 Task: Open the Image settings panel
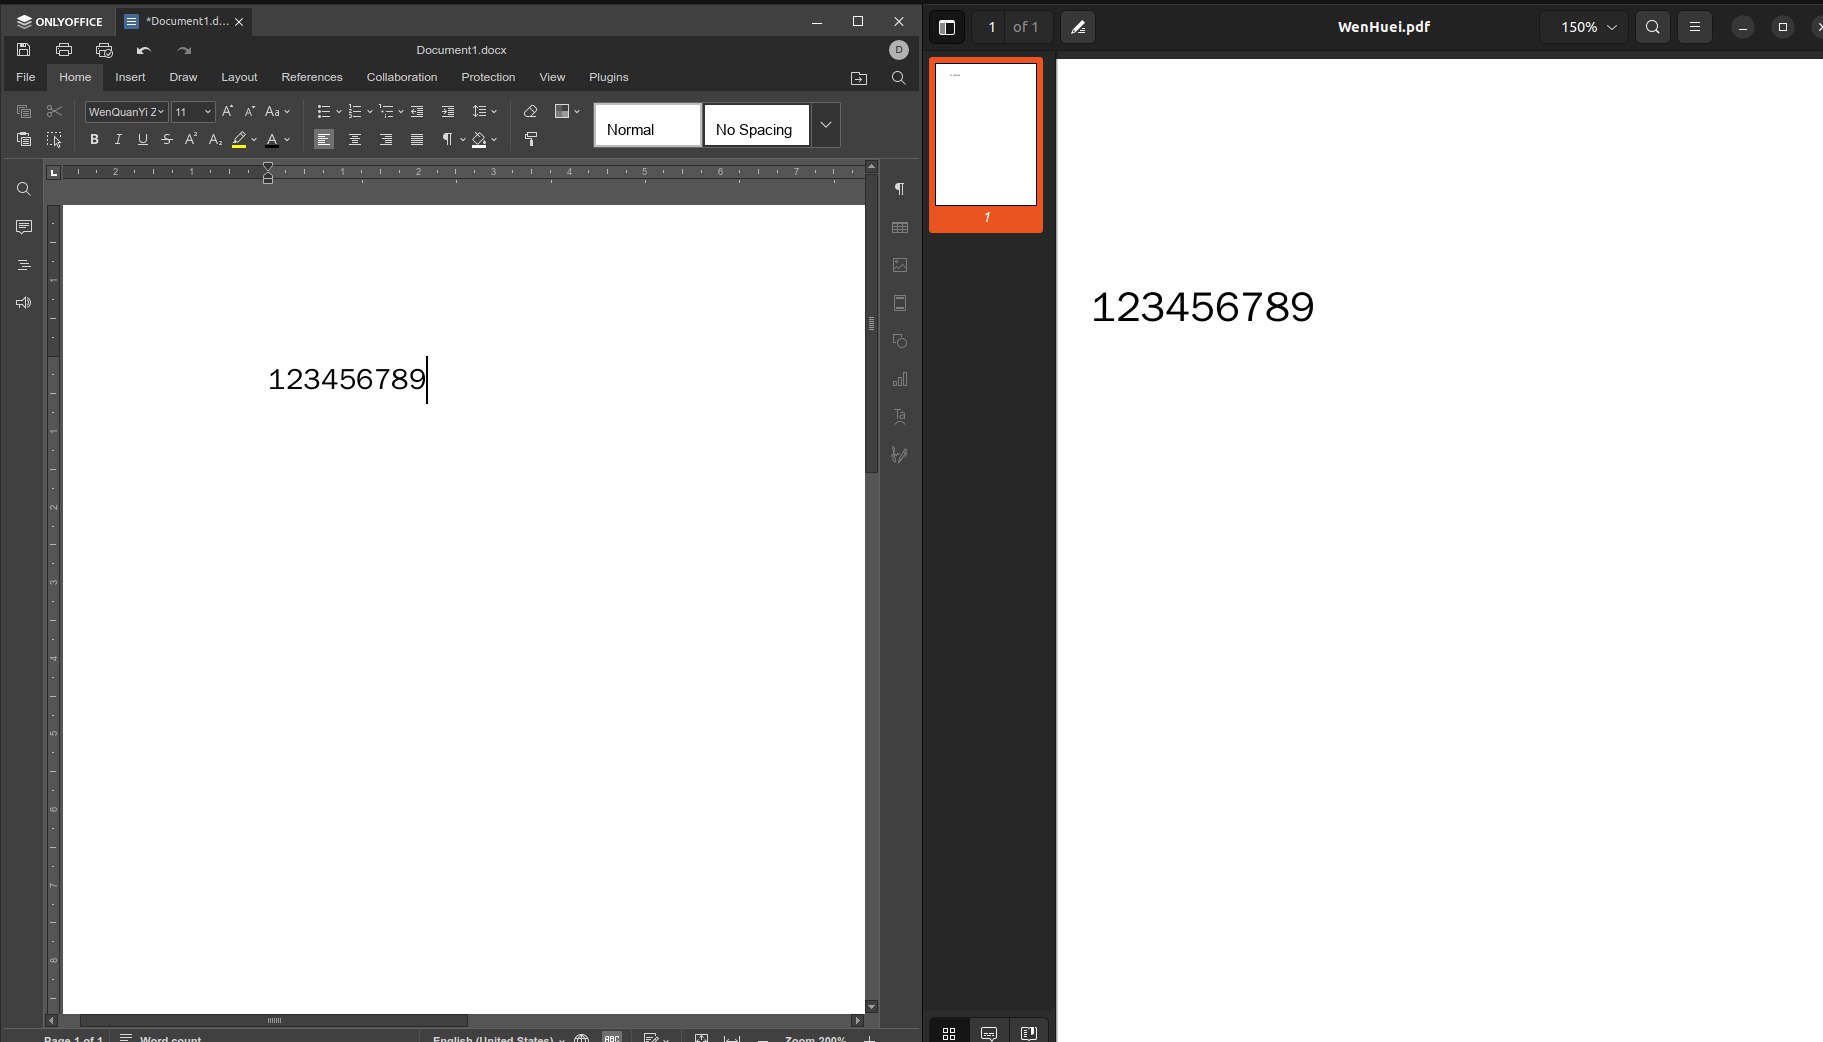[x=900, y=265]
